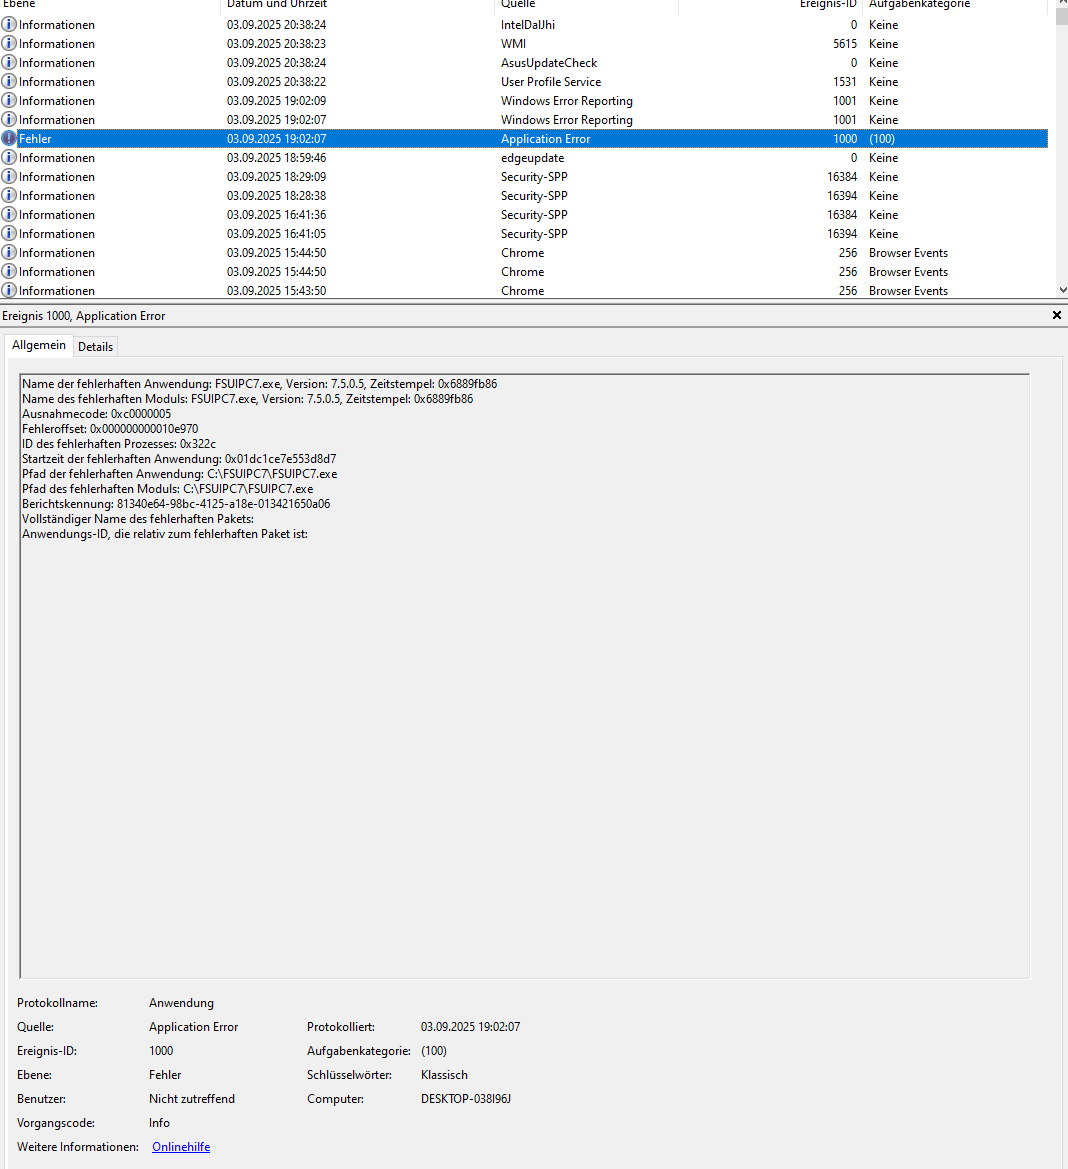The width and height of the screenshot is (1068, 1169).
Task: Click Schlüsselwörter value Klassisch
Action: tap(444, 1075)
